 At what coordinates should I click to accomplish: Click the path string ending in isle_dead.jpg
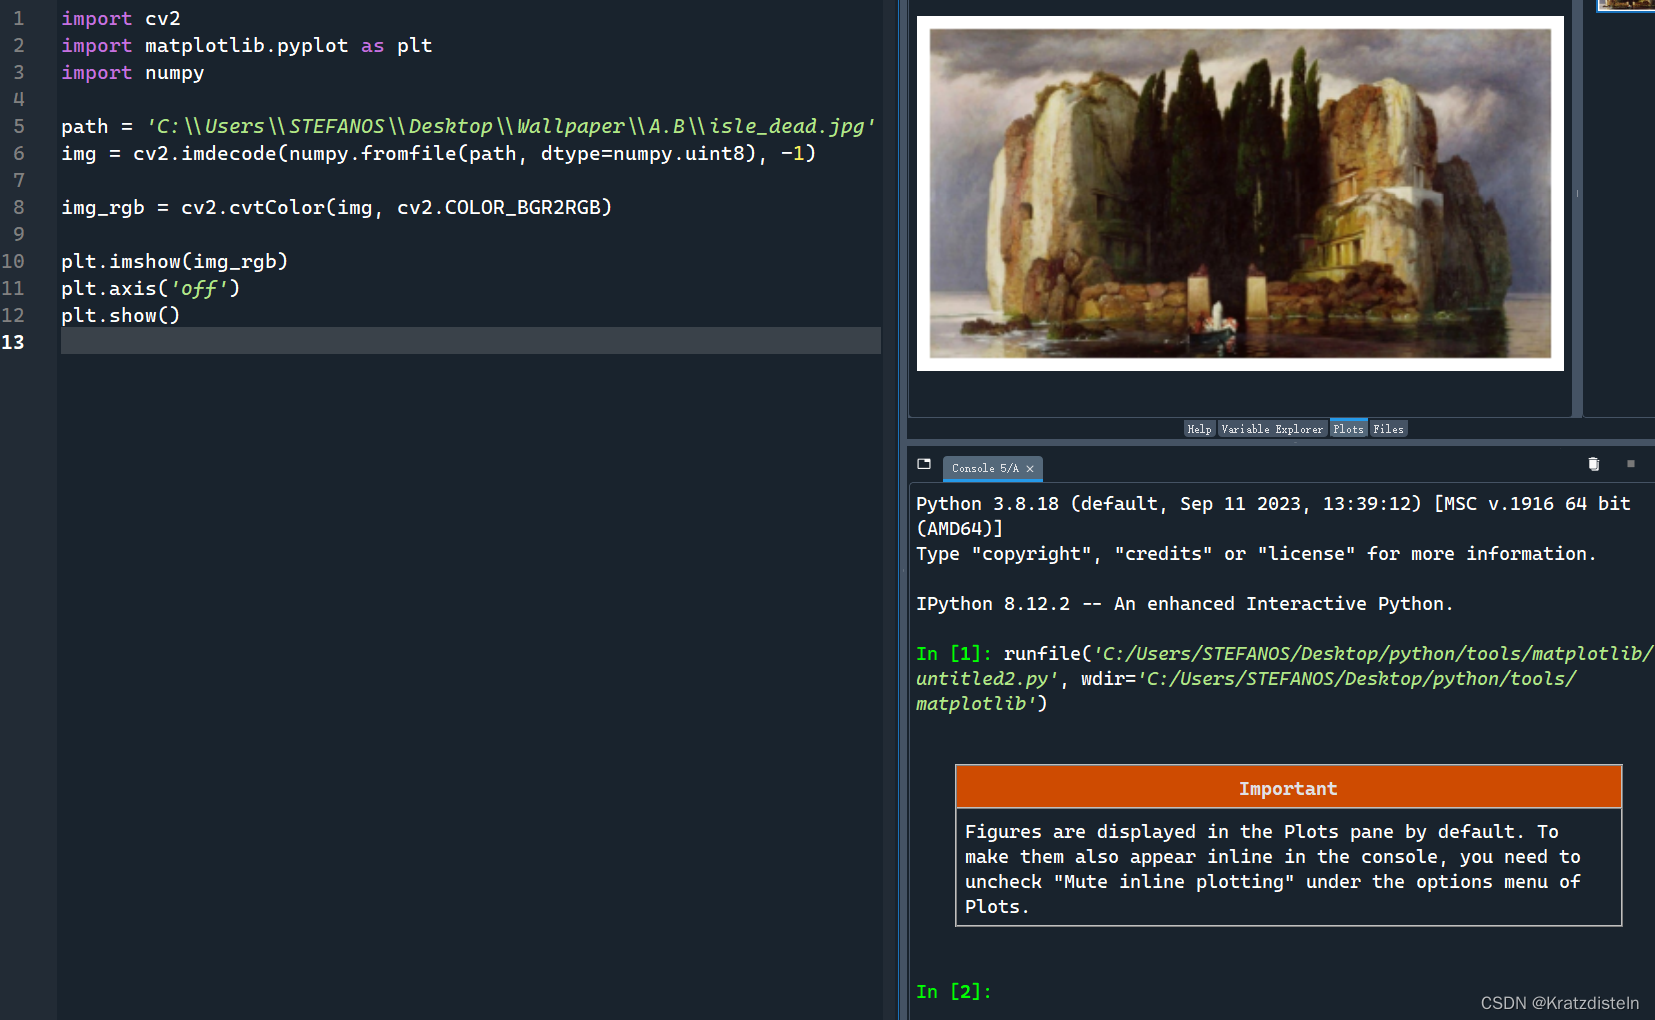point(511,126)
